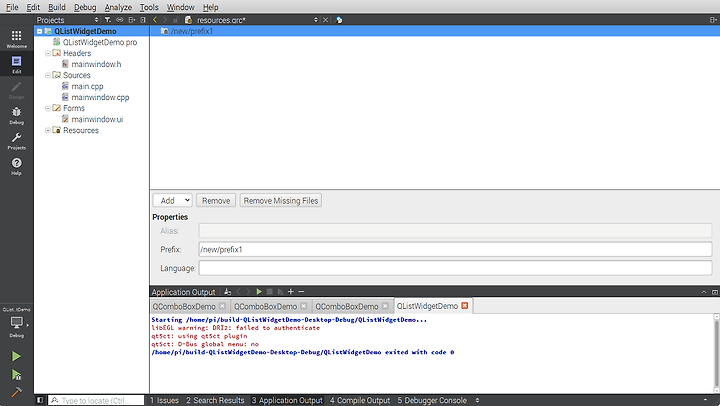
Task: Click the Type to locate search field
Action: pyautogui.click(x=96, y=400)
